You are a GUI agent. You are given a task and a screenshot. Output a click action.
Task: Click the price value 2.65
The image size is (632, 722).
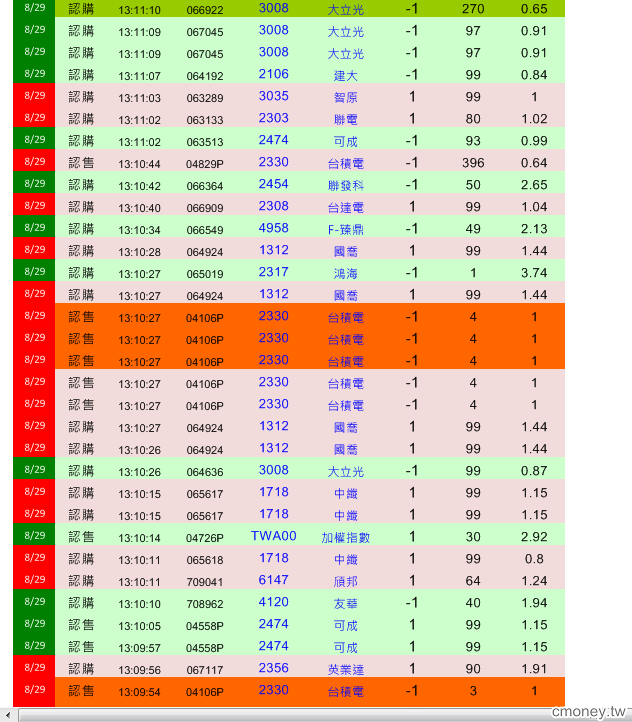(534, 185)
